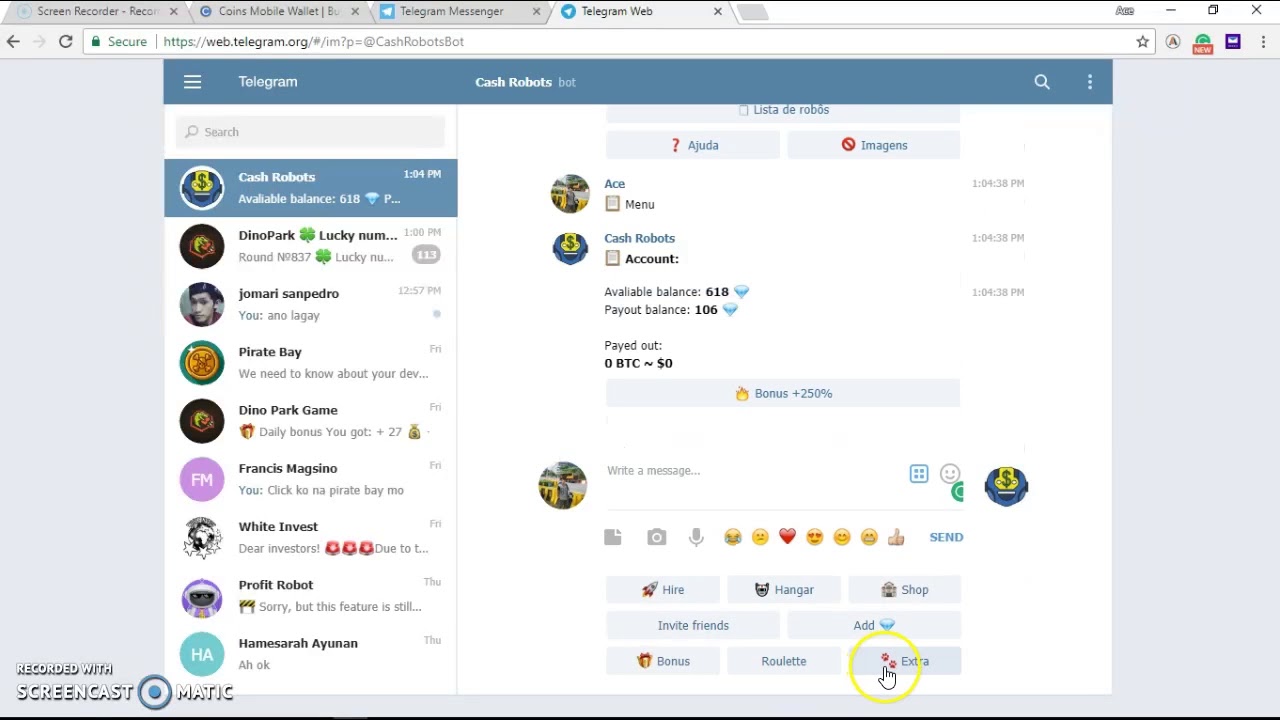Click the Roulette button
This screenshot has height=720, width=1280.
(784, 662)
